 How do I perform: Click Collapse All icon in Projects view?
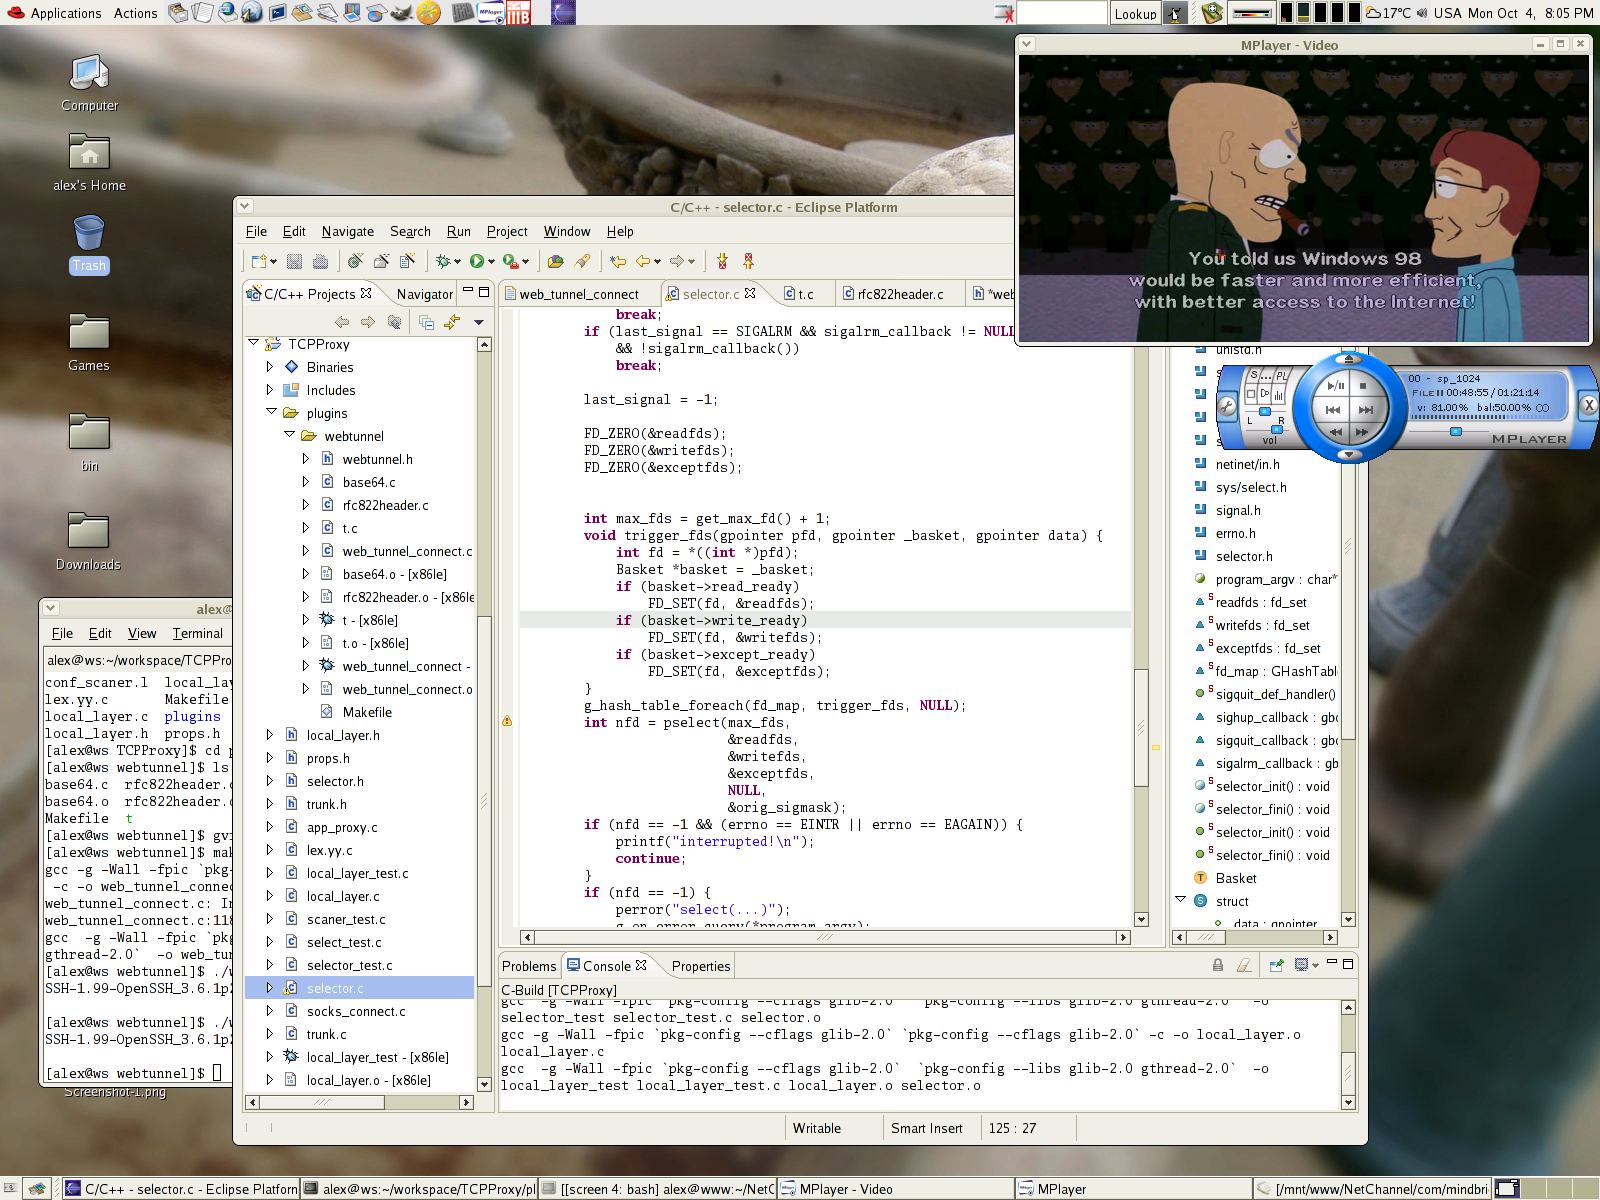(426, 322)
